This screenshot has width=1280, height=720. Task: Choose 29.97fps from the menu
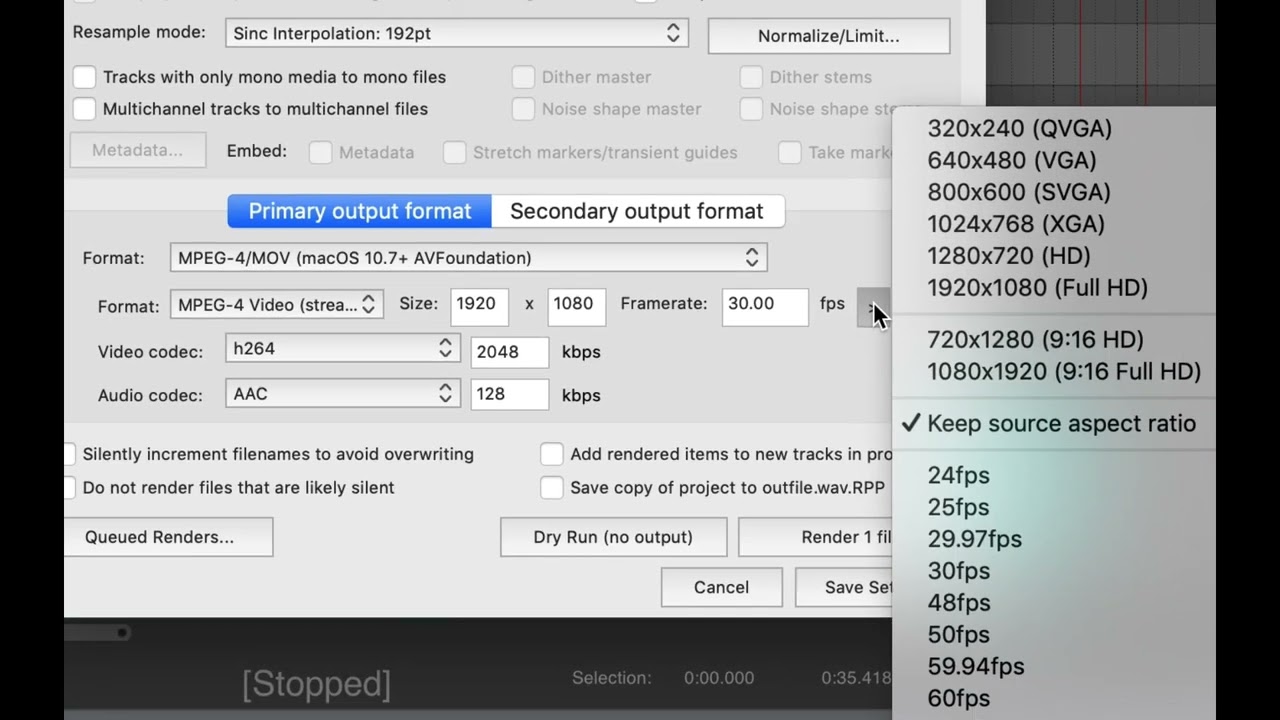point(1054,539)
